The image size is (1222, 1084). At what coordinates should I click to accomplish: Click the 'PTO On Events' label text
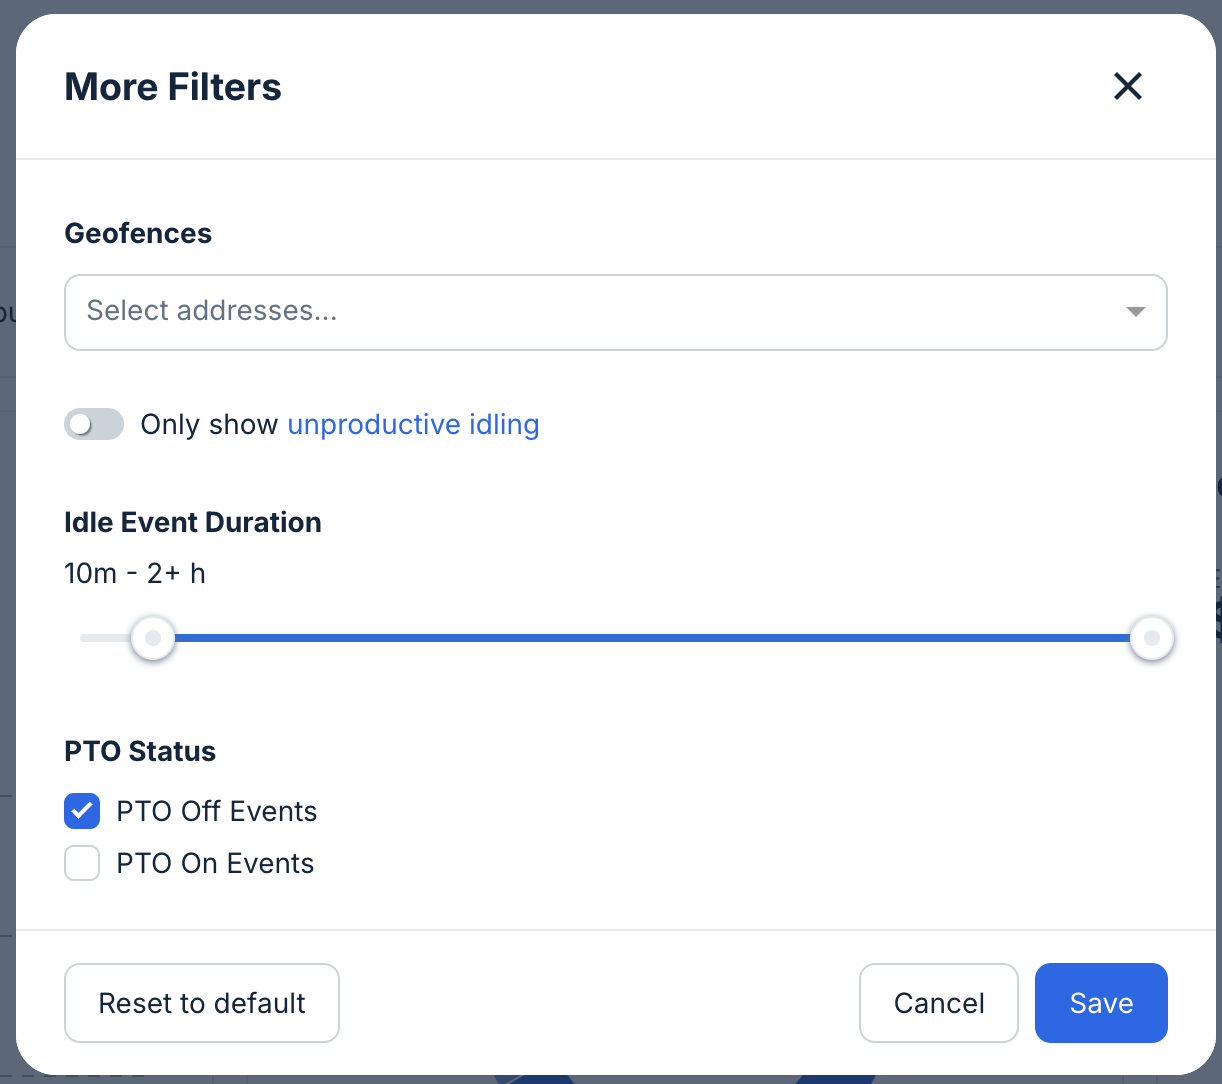[215, 863]
